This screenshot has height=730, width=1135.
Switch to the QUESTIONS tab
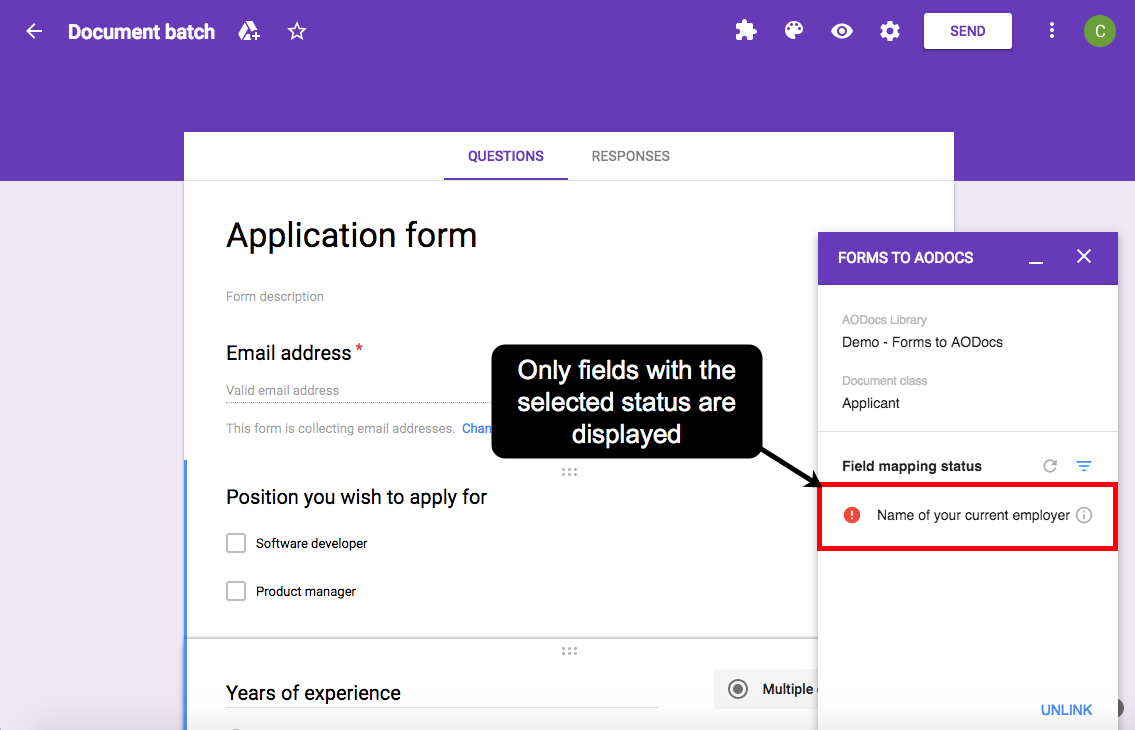coord(505,156)
